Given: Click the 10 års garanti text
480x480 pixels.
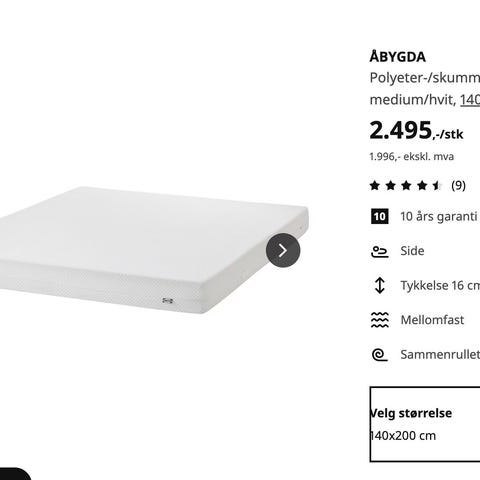Looking at the screenshot, I should coord(439,217).
